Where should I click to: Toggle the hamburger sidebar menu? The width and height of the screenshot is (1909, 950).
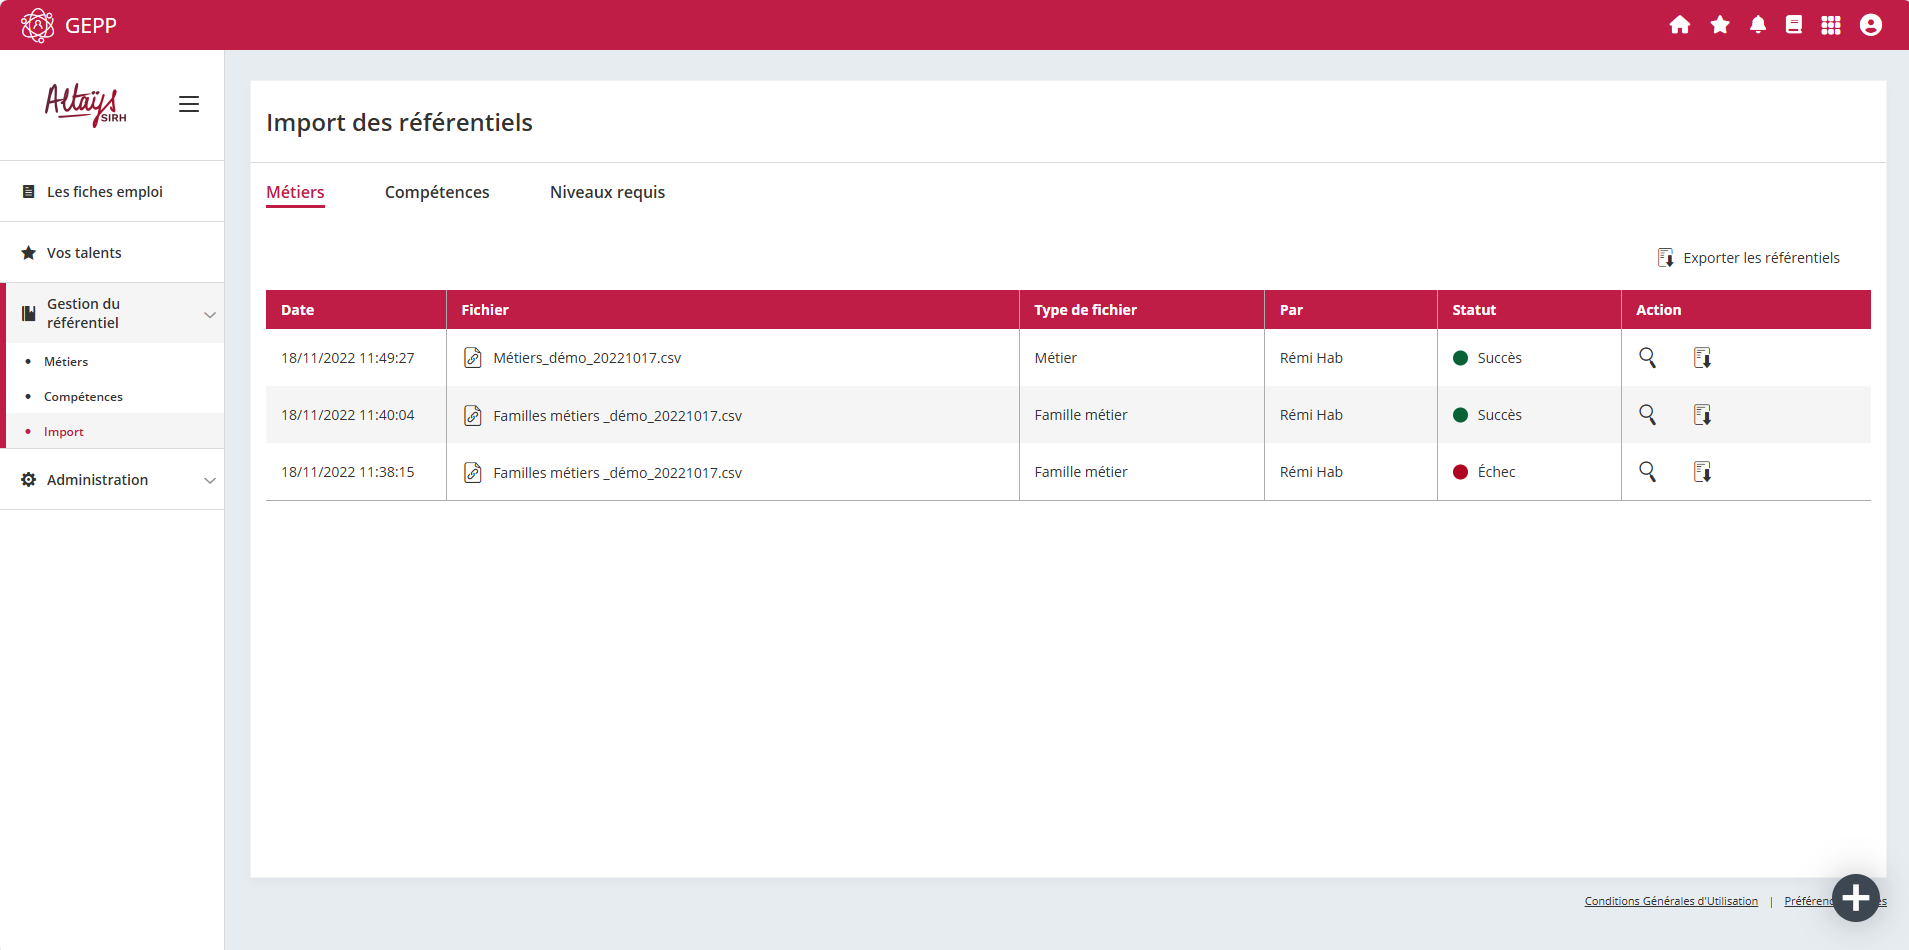pos(189,104)
